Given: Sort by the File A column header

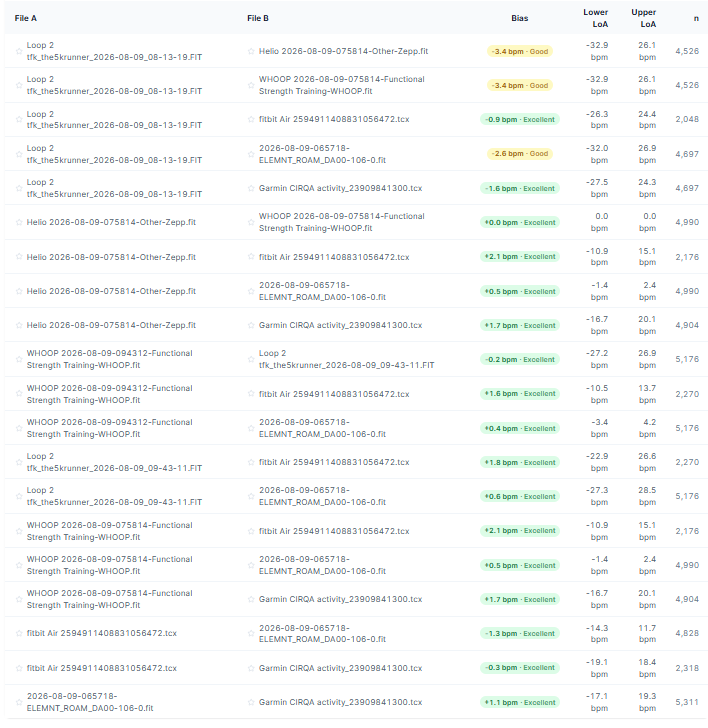Looking at the screenshot, I should pos(26,18).
